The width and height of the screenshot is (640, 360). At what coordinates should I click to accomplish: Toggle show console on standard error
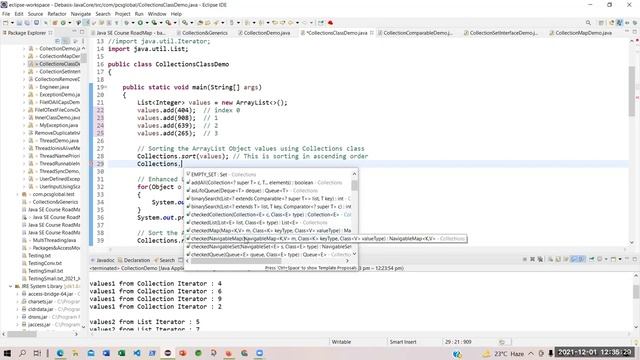tap(581, 259)
